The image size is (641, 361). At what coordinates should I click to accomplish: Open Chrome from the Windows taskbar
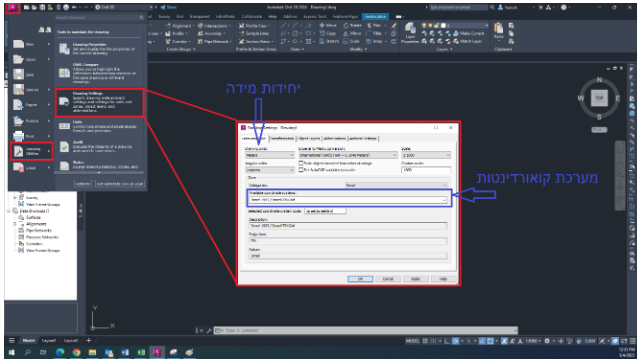point(76,352)
